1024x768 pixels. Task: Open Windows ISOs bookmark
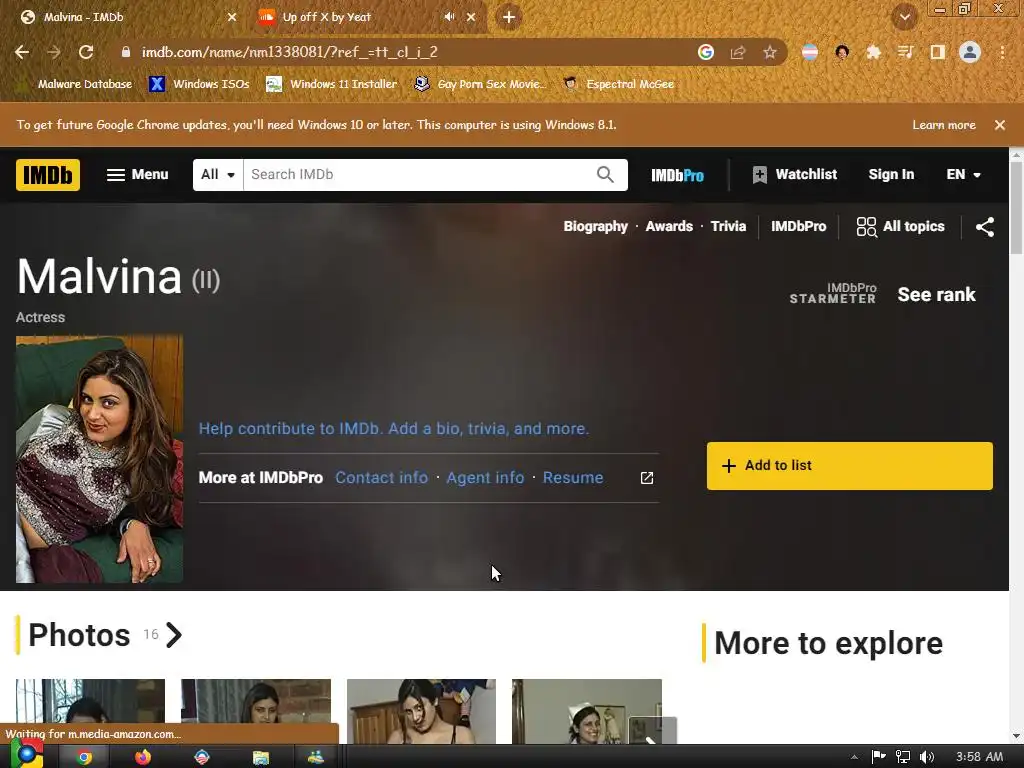click(200, 84)
